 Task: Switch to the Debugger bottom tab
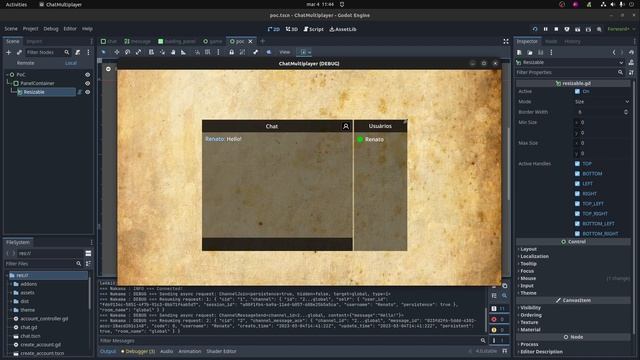point(138,351)
